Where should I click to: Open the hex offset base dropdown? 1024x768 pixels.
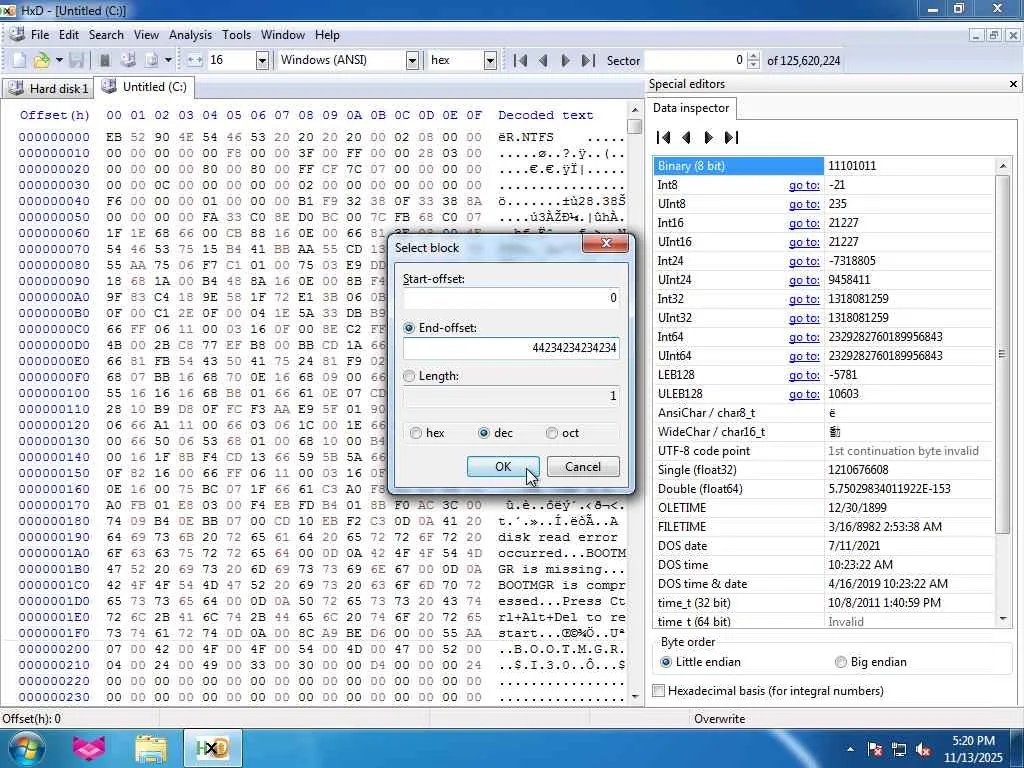[x=490, y=60]
